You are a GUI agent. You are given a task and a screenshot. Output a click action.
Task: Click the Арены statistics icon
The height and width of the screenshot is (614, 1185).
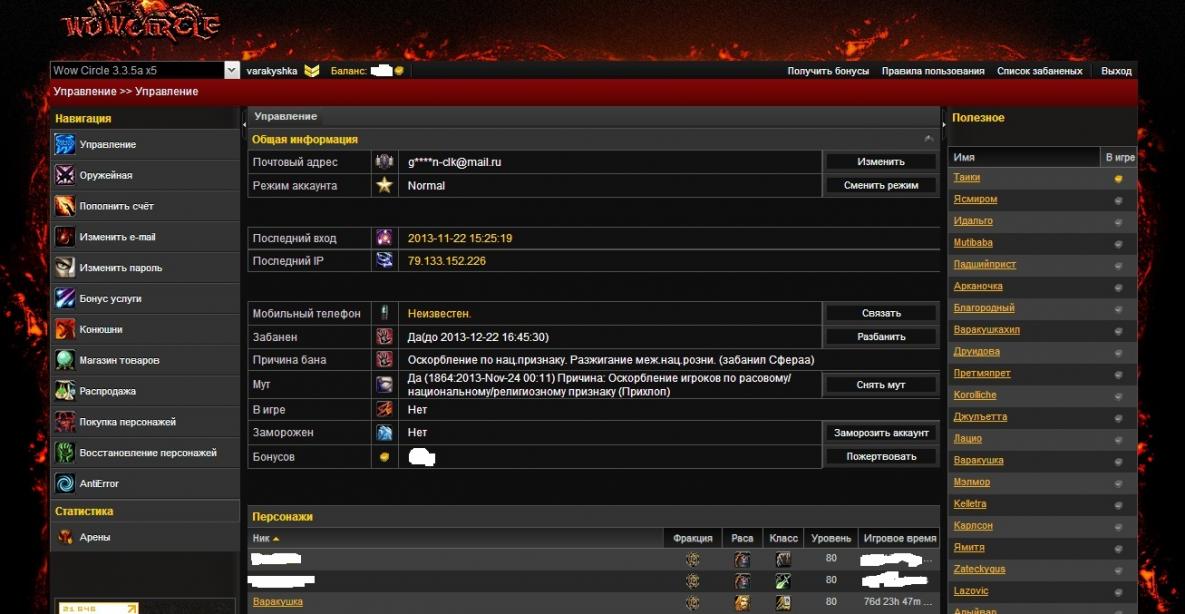tap(65, 538)
